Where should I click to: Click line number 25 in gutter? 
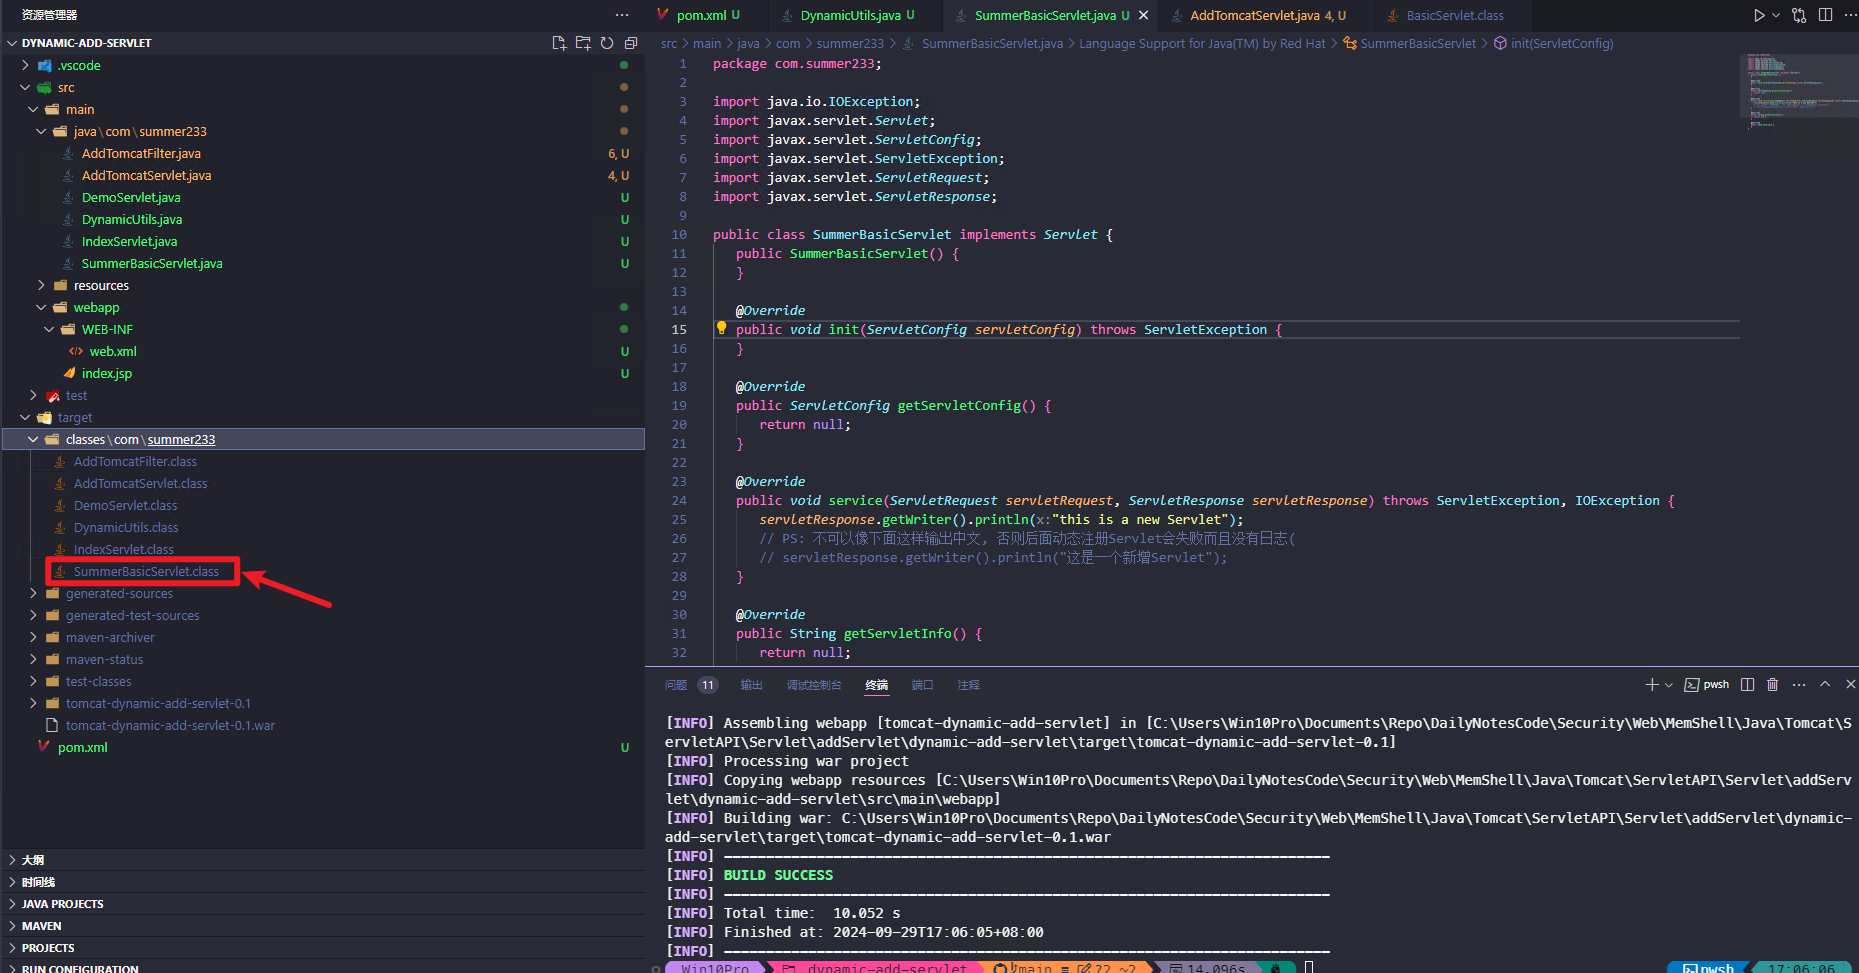679,519
